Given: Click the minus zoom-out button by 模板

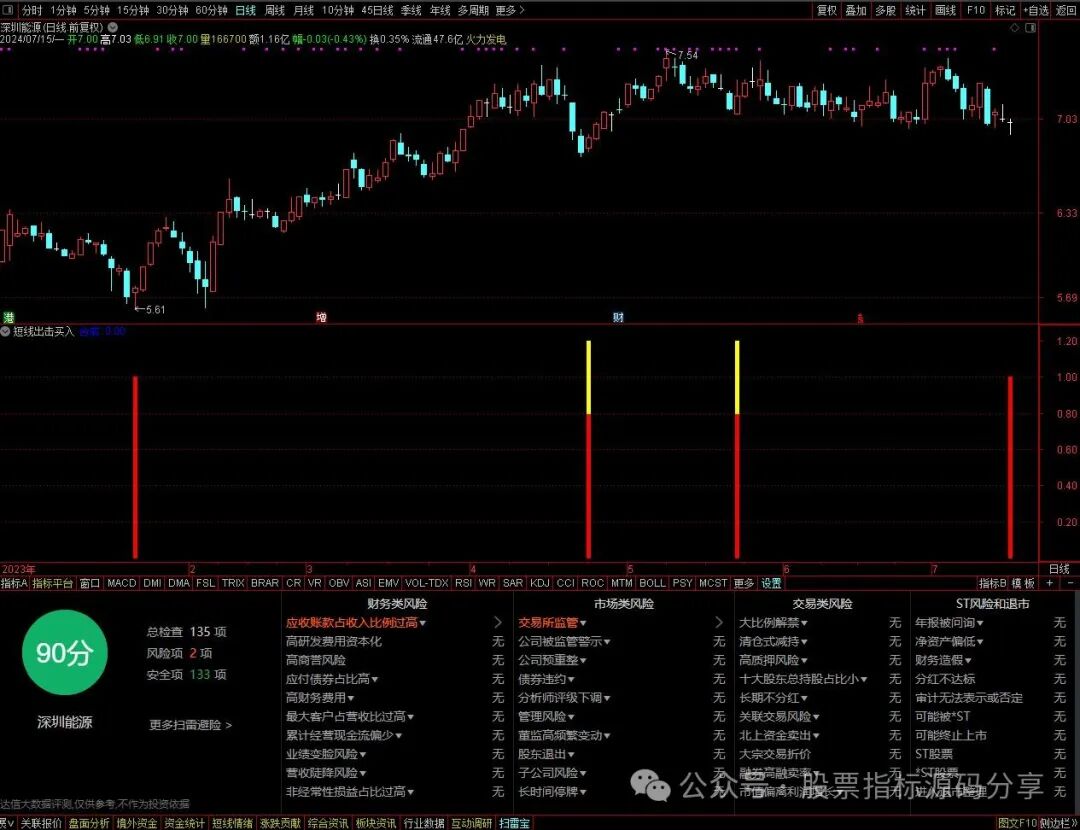Looking at the screenshot, I should click(x=1070, y=583).
